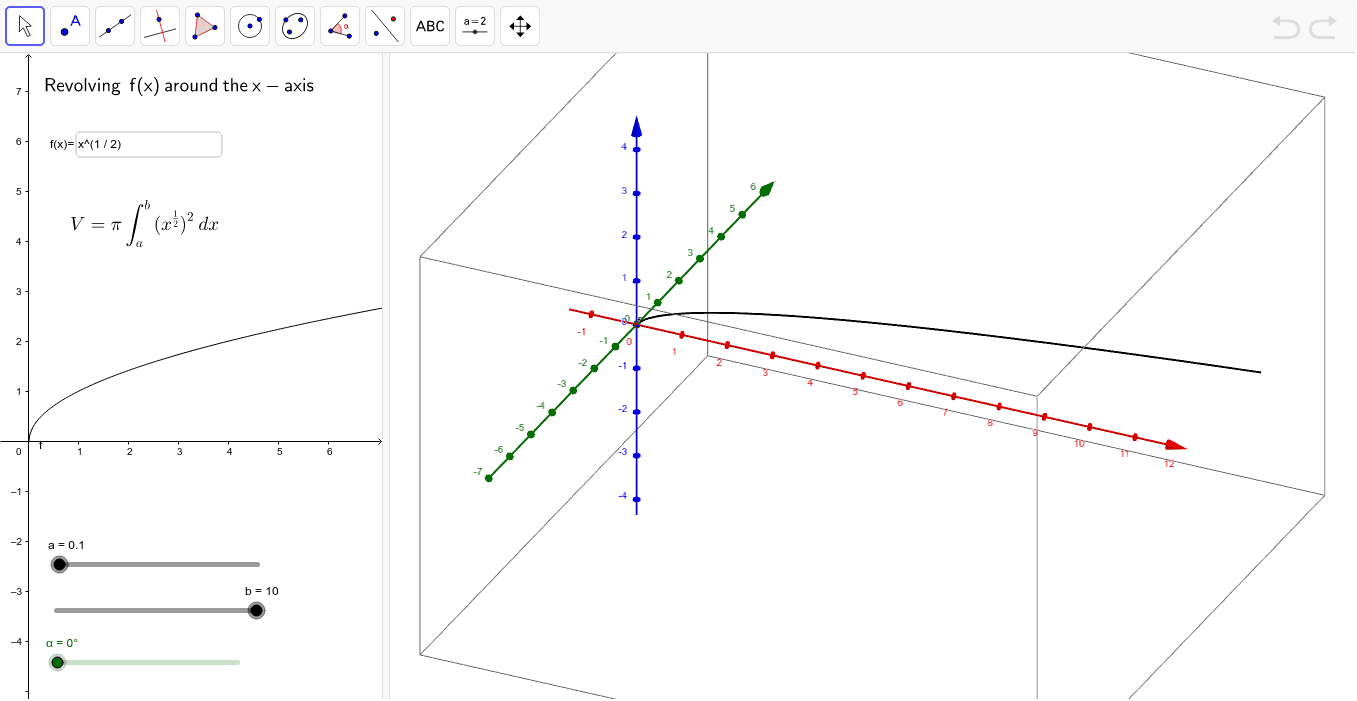The height and width of the screenshot is (701, 1357).
Task: Click the origin point in the 3D view
Action: point(636,323)
